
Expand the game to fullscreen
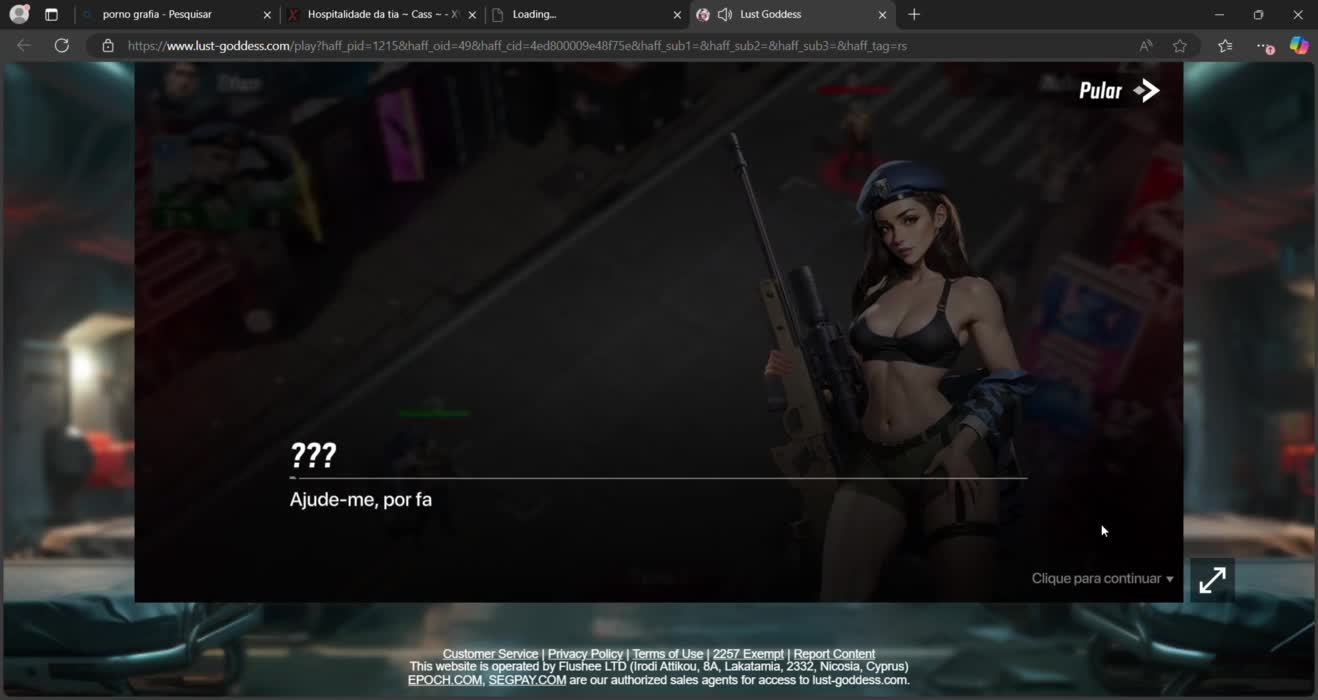pyautogui.click(x=1212, y=580)
